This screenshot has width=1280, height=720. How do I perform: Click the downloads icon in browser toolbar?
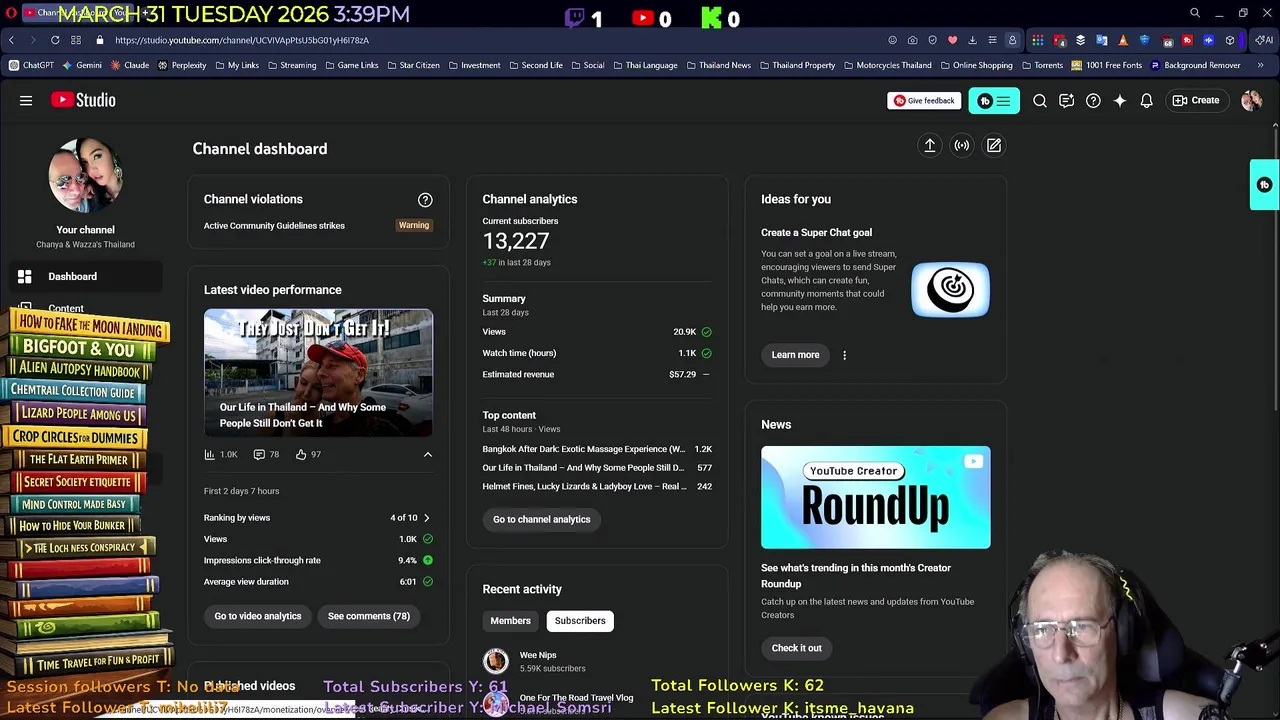click(972, 40)
